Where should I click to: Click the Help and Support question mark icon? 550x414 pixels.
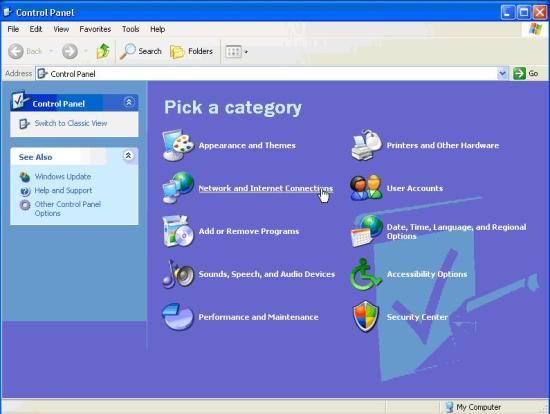tap(25, 191)
